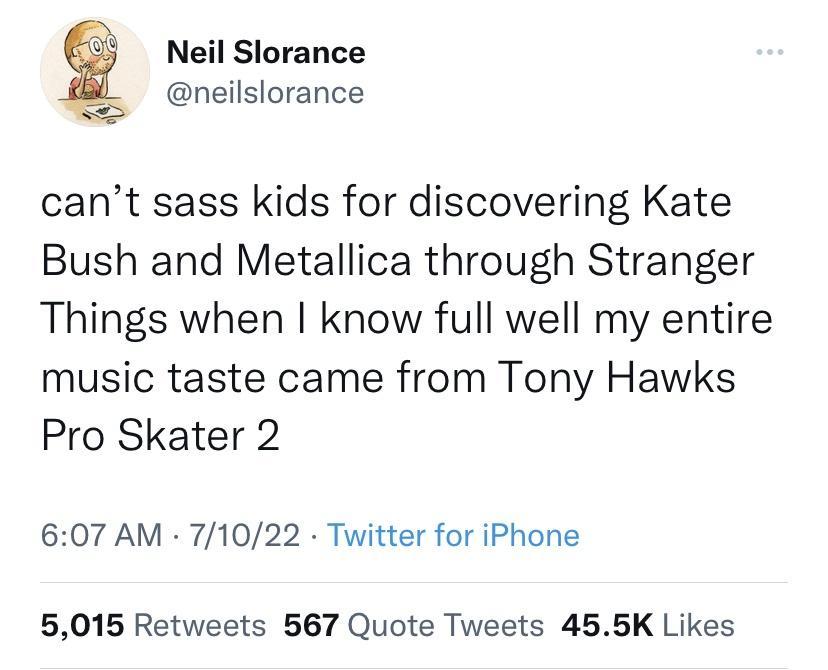
Task: Click the tweet author username area
Action: pos(266,92)
